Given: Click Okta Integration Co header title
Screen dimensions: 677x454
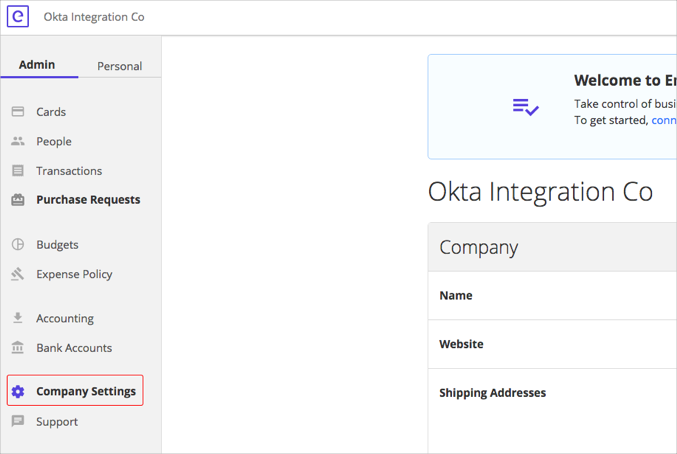Looking at the screenshot, I should coord(94,17).
